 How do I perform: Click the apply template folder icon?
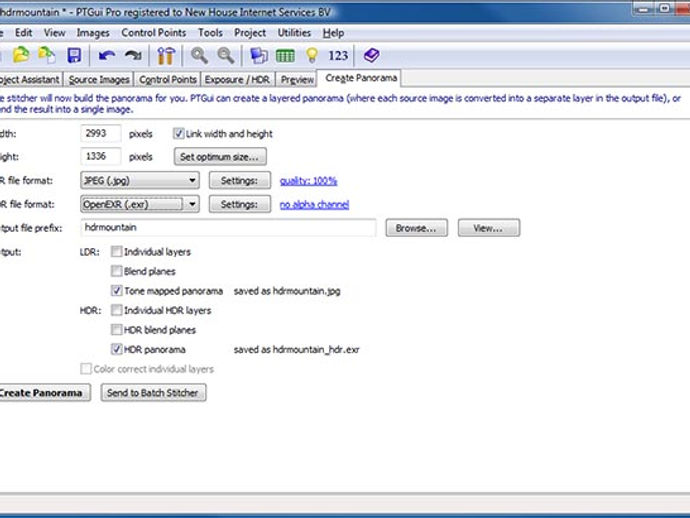tap(47, 55)
